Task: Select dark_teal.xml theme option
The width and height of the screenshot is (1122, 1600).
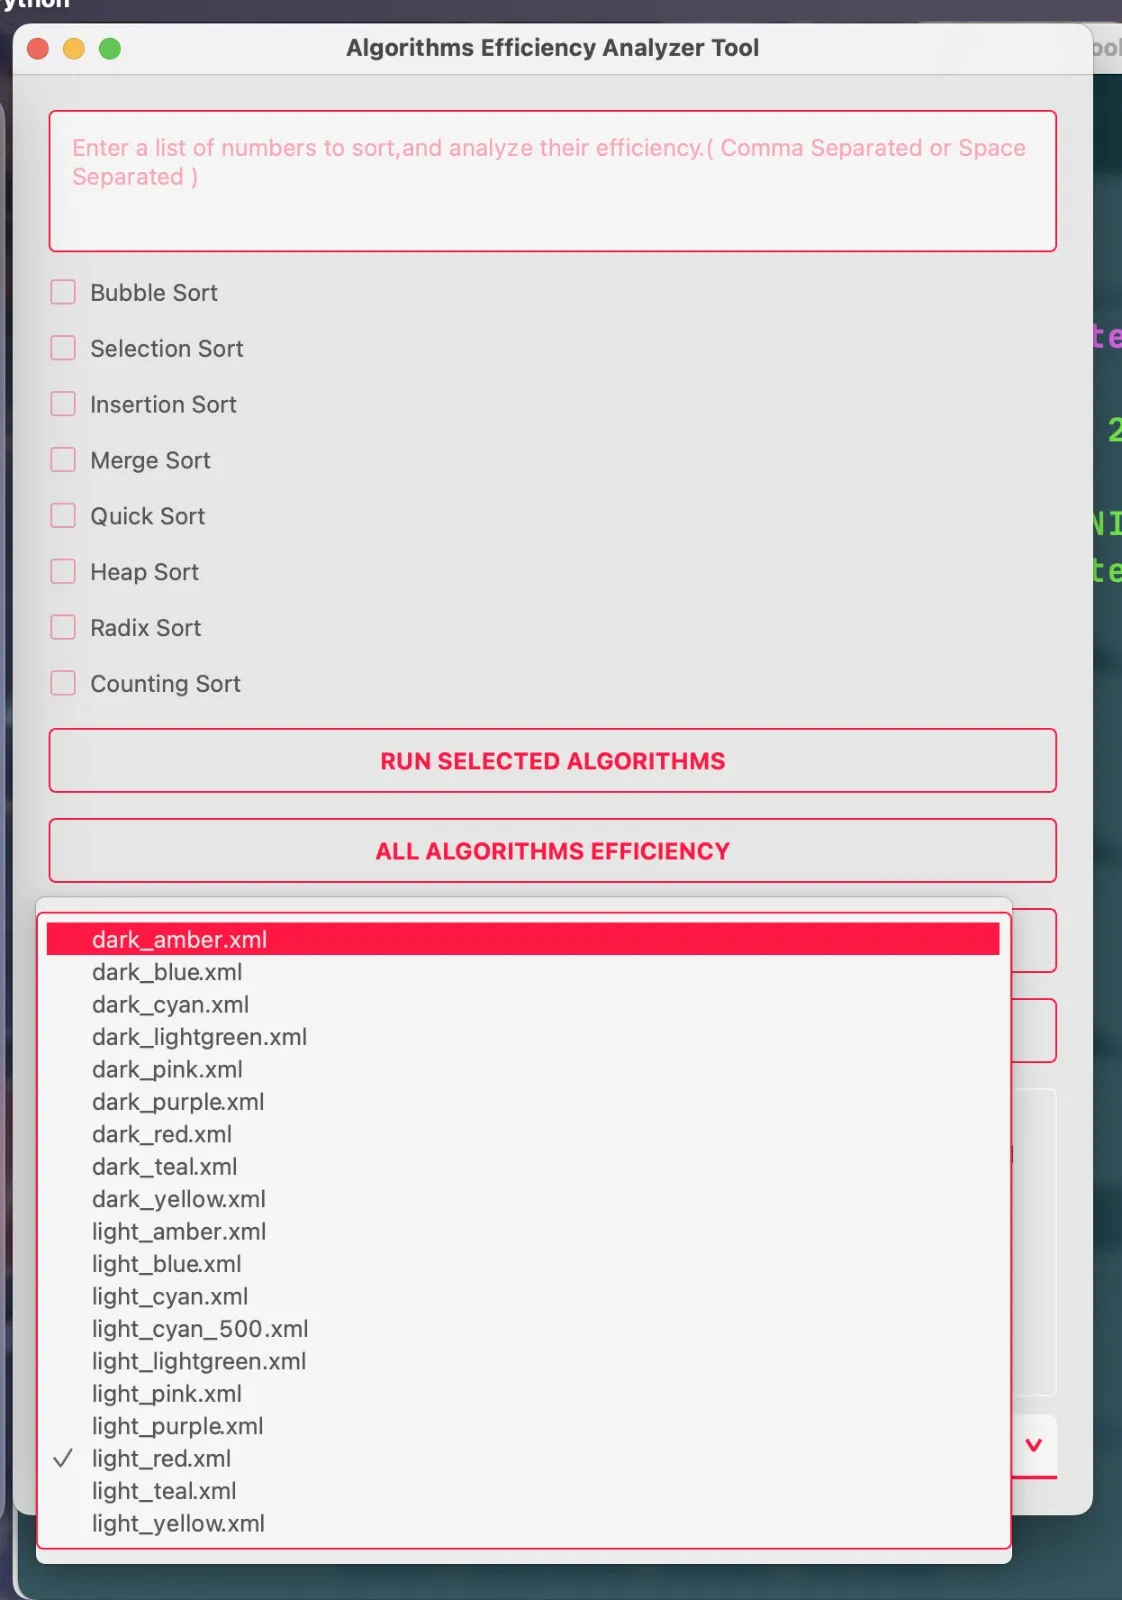Action: (x=523, y=1166)
